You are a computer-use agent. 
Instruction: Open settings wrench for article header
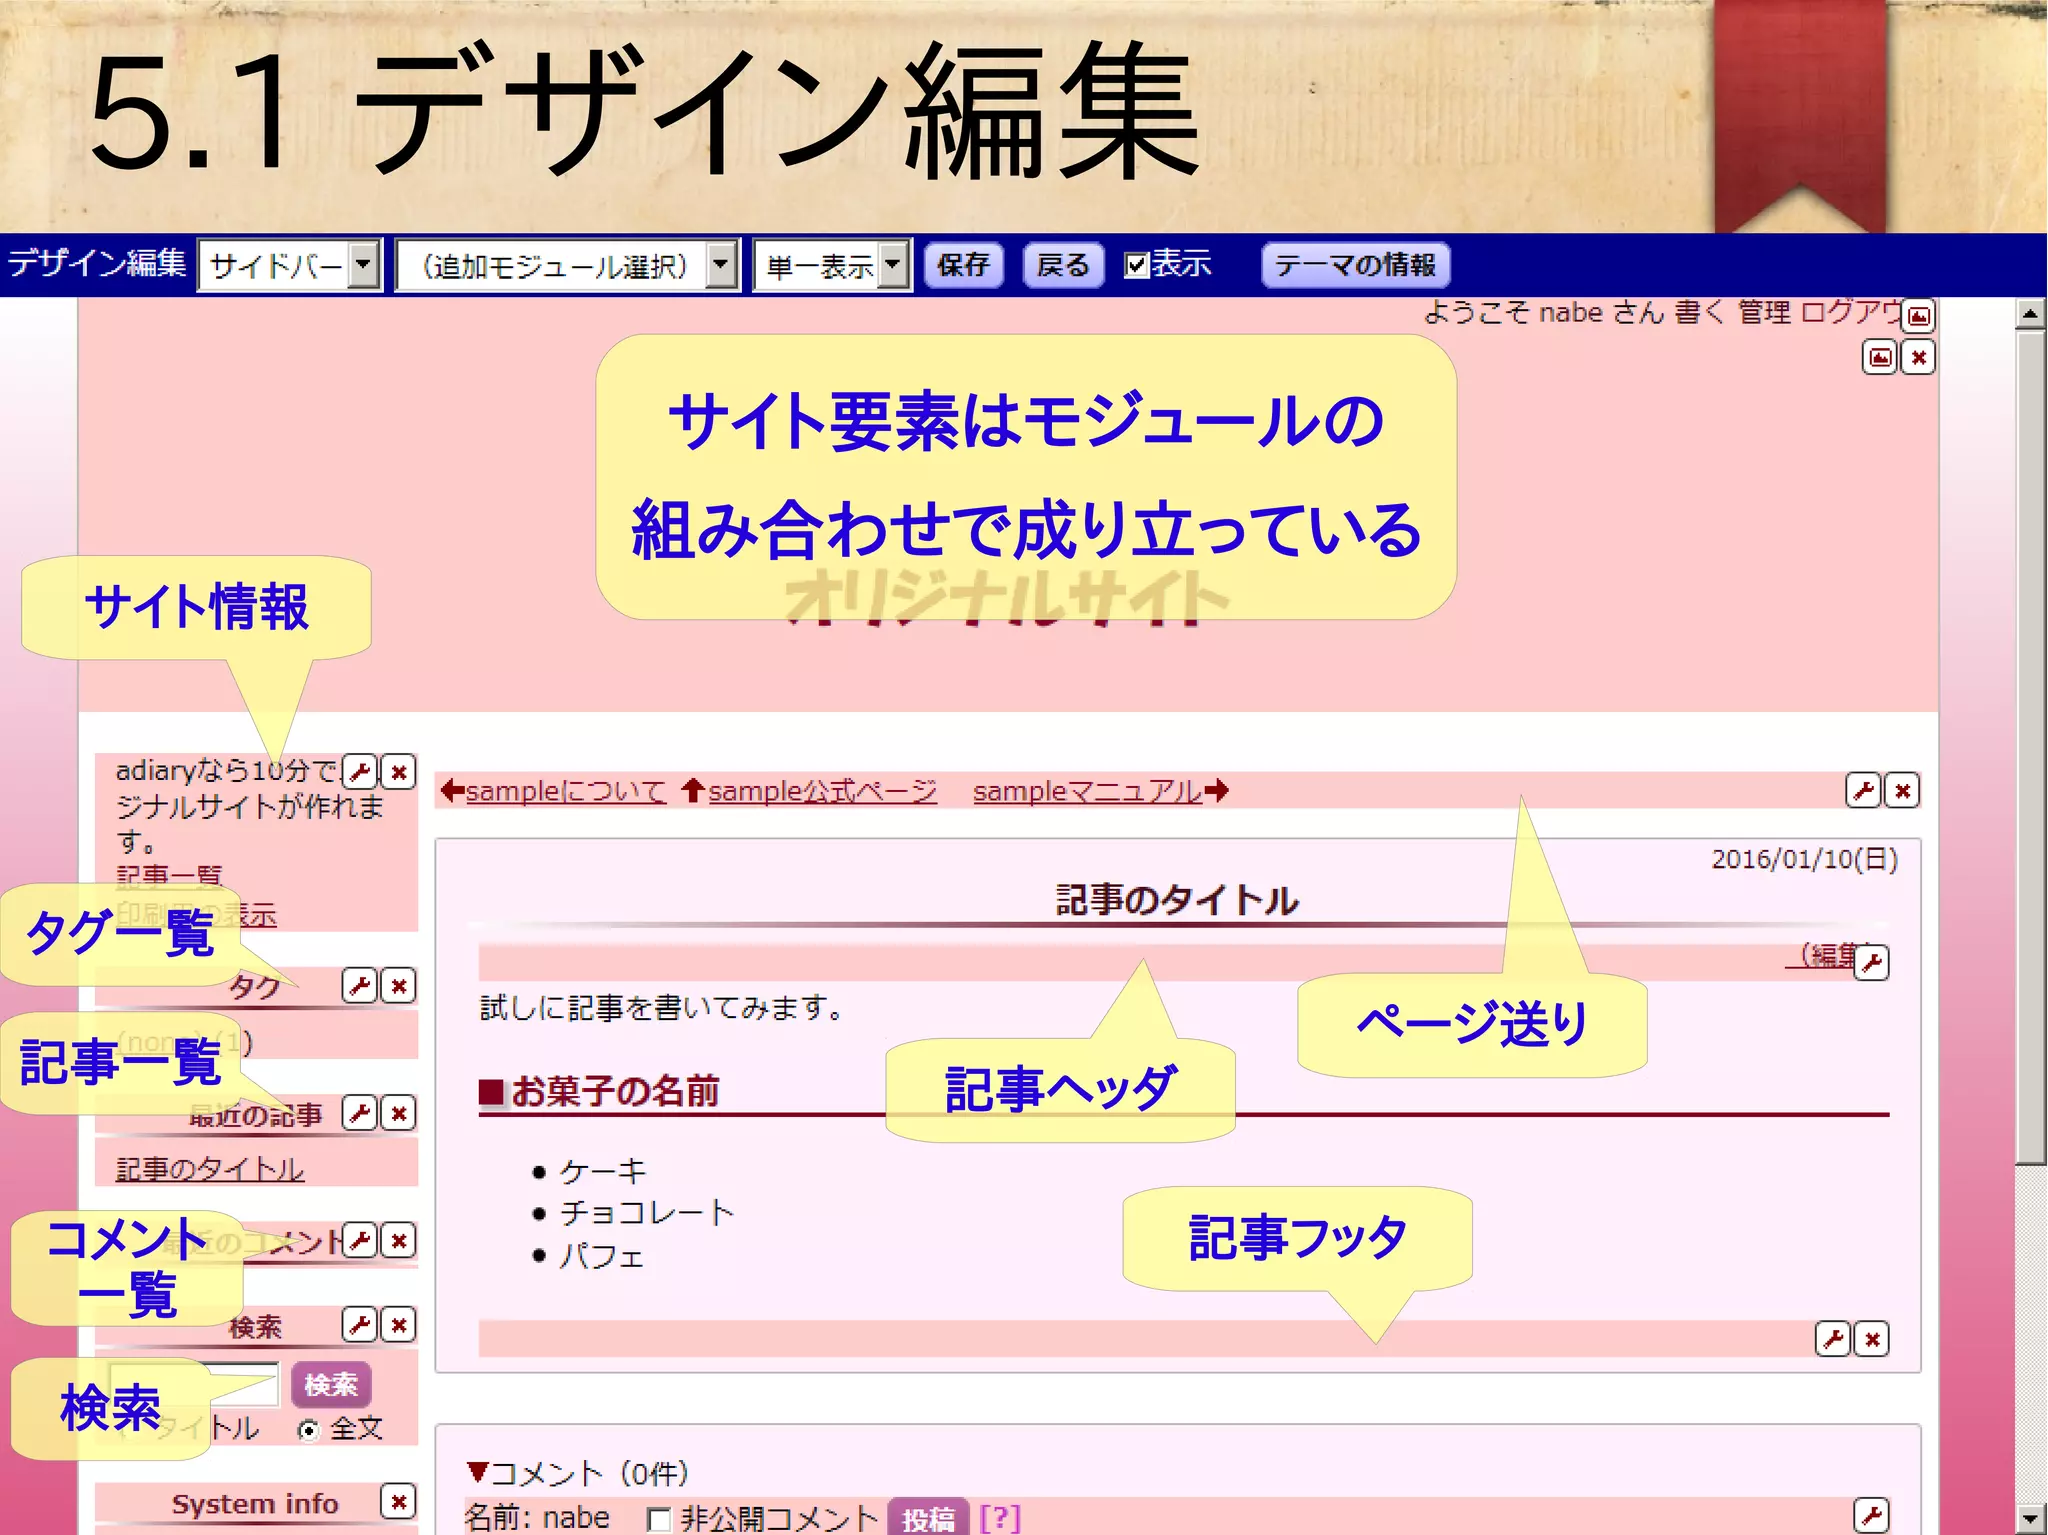point(1872,962)
